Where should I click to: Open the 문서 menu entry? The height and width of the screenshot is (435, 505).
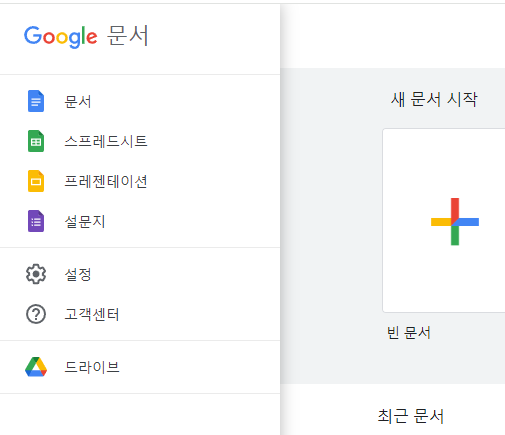[140, 101]
